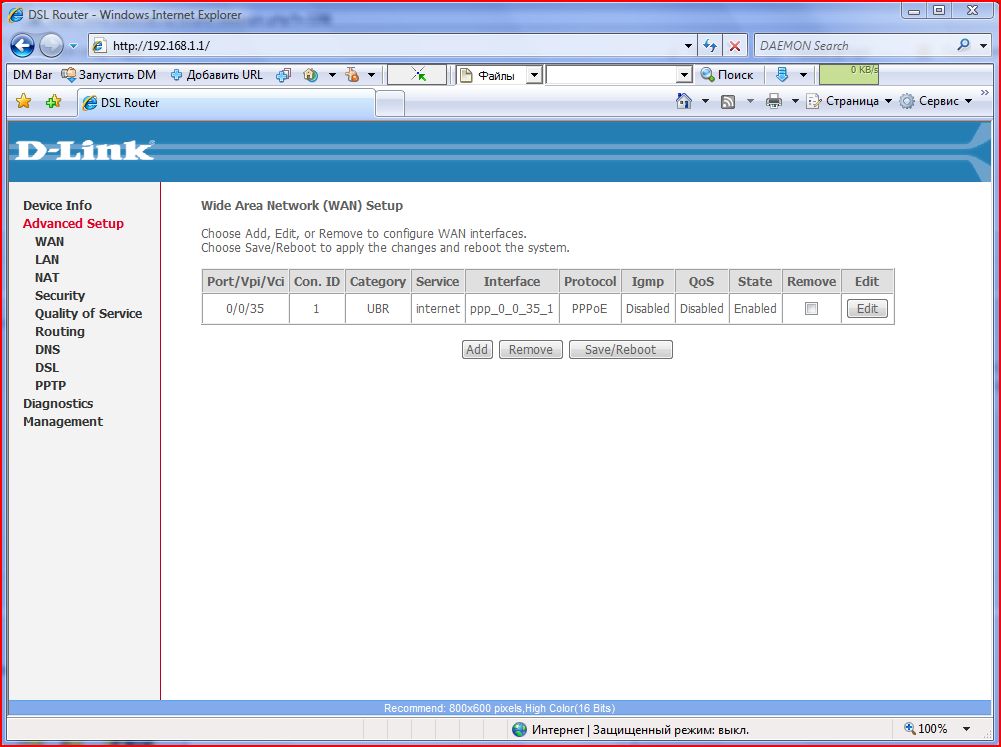Open search provider options dropdown arrow
1001x747 pixels.
click(x=983, y=46)
